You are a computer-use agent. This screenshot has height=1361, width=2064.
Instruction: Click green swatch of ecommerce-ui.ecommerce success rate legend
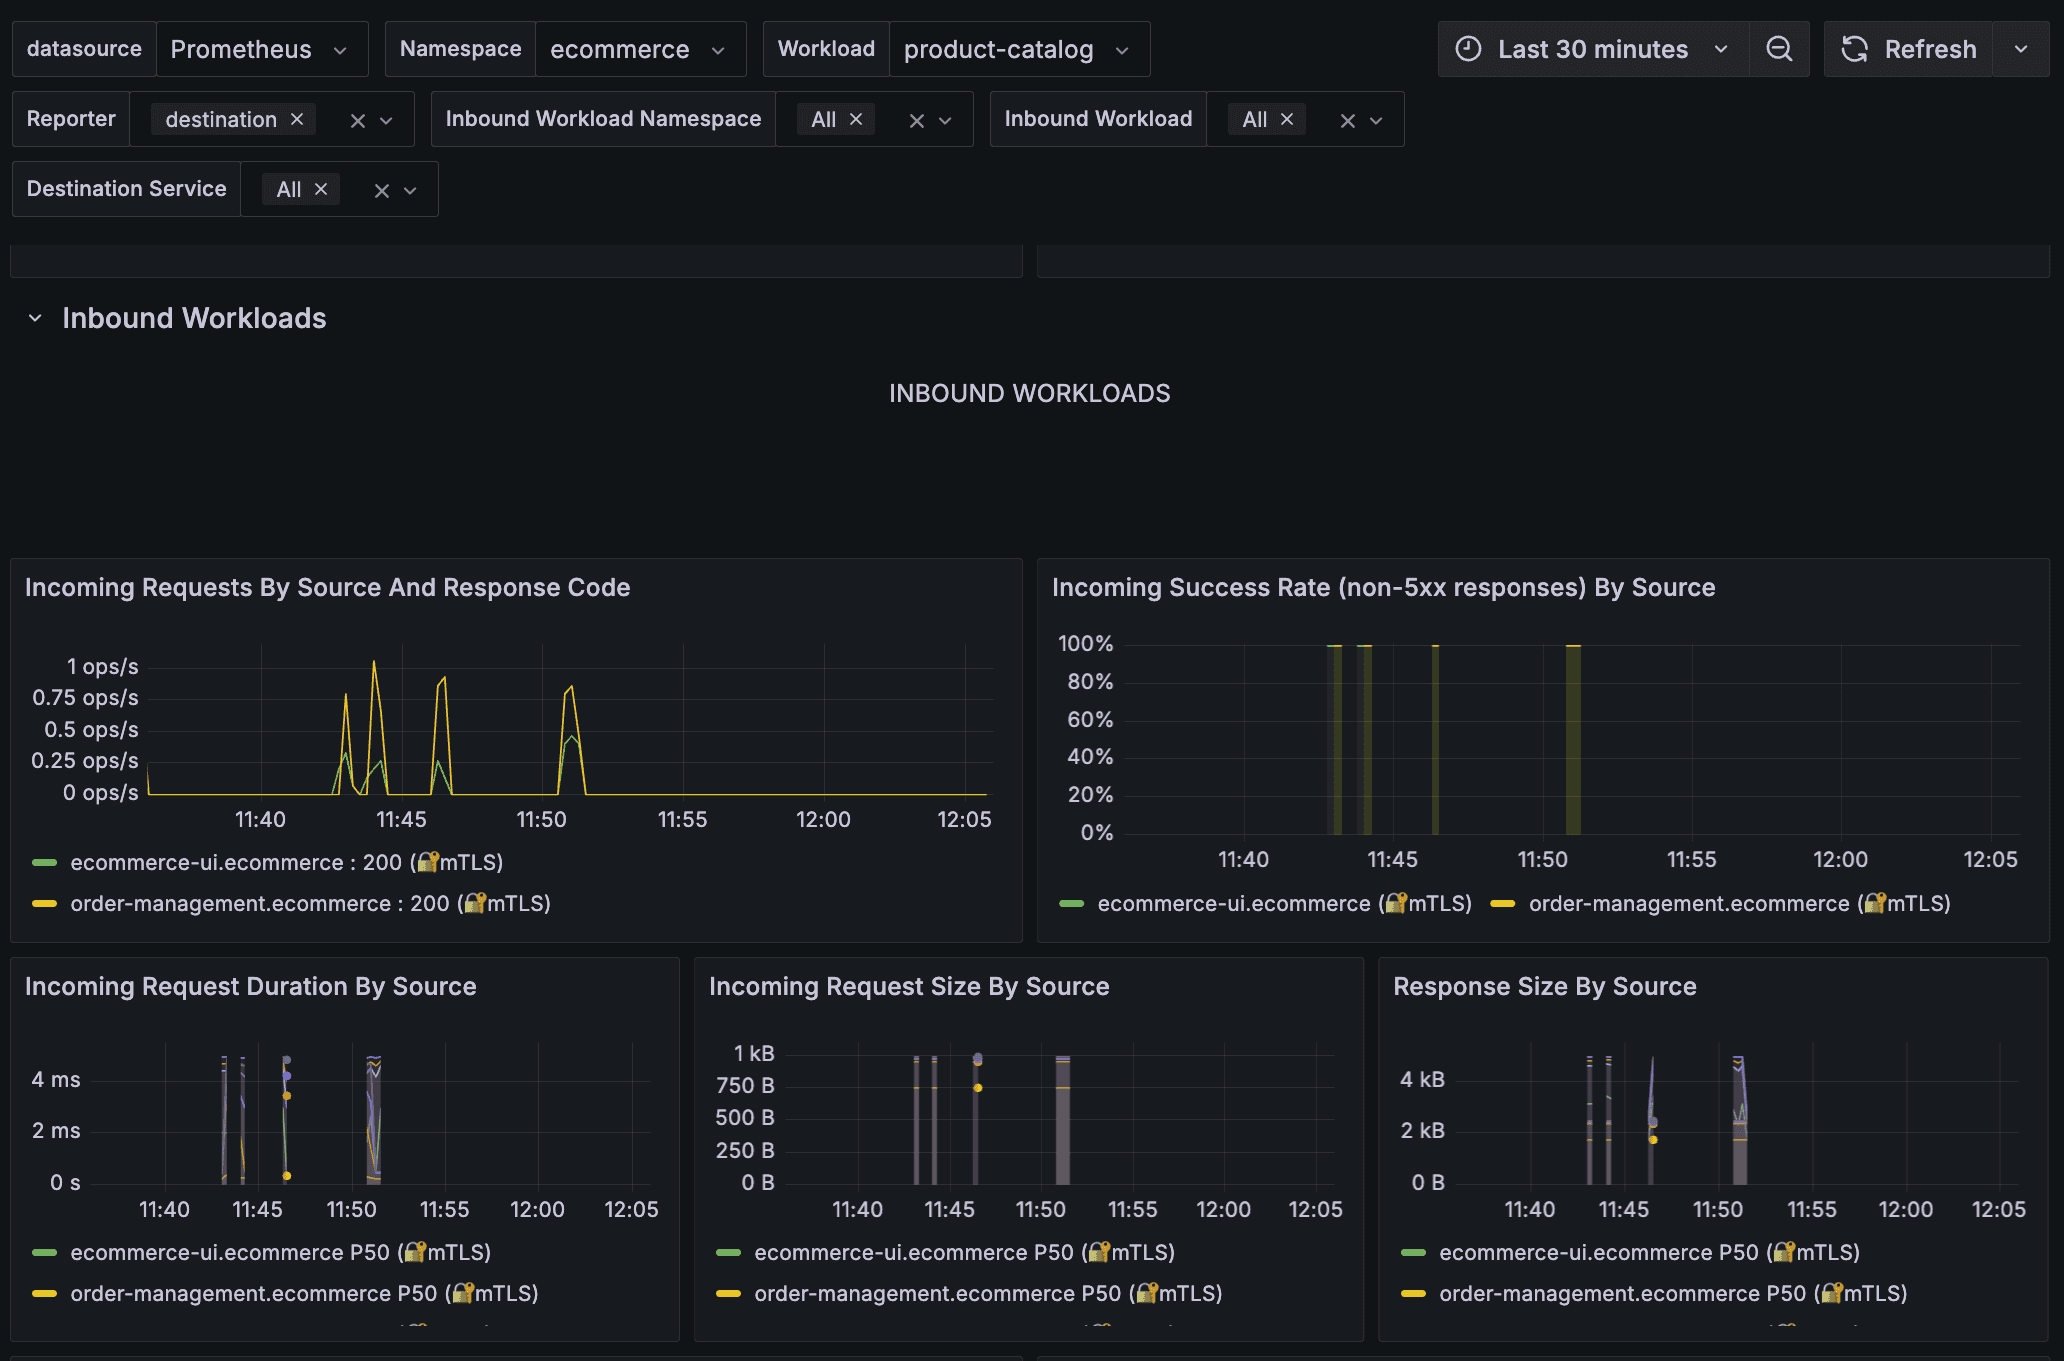coord(1071,903)
